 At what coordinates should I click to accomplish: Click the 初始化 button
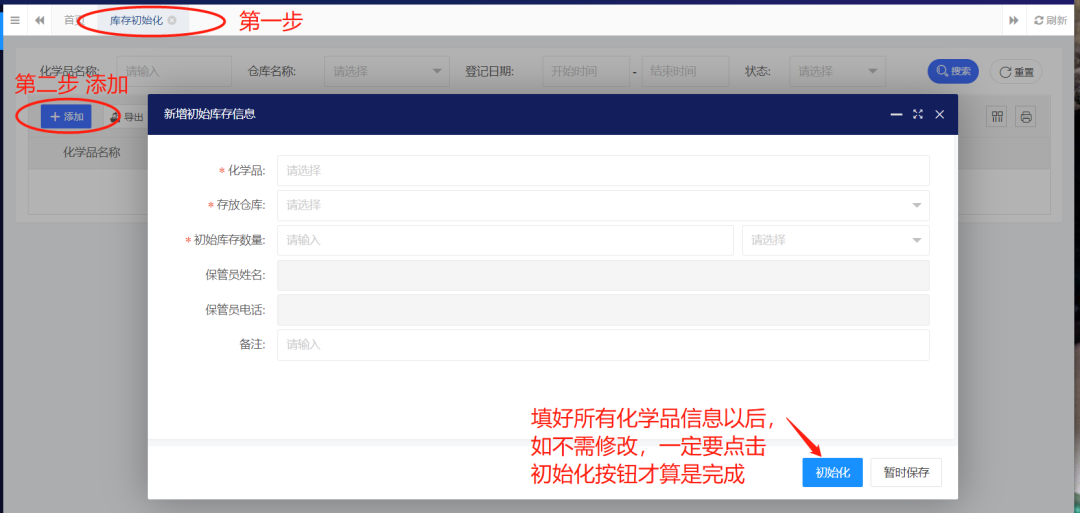point(832,473)
